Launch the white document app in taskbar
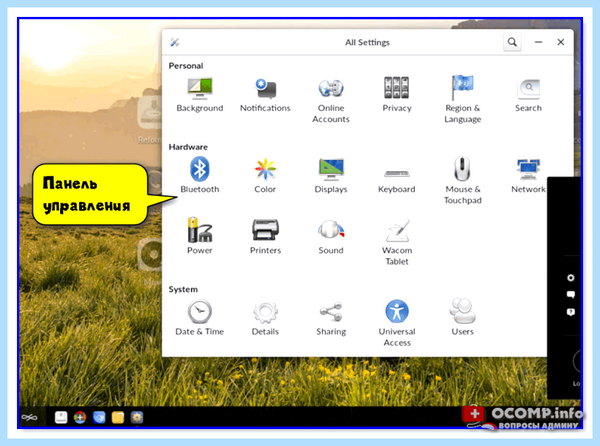 [x=61, y=417]
